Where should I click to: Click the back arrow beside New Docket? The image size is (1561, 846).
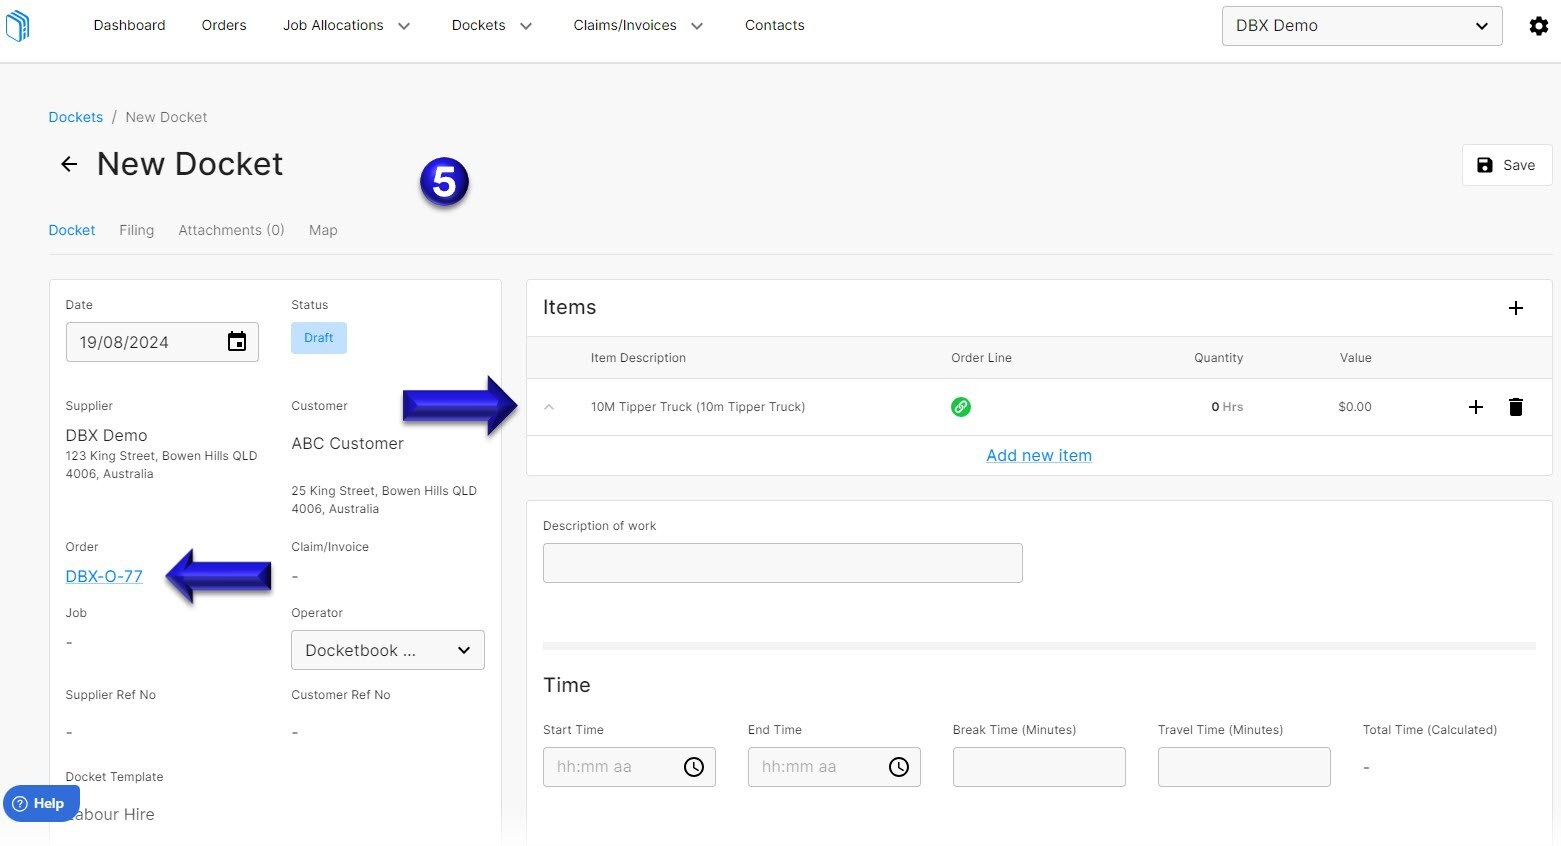point(68,163)
